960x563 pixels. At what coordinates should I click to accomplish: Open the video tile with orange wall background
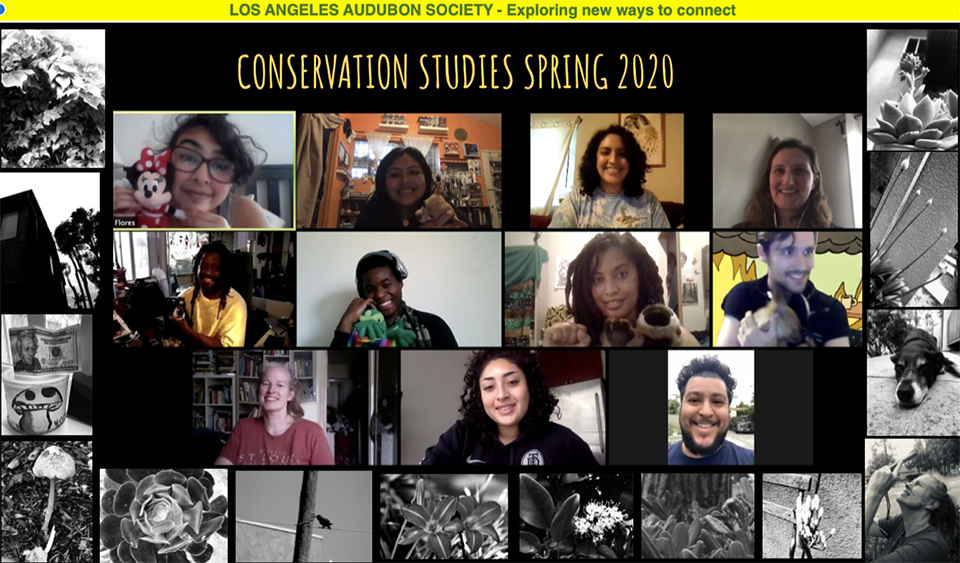click(x=399, y=171)
